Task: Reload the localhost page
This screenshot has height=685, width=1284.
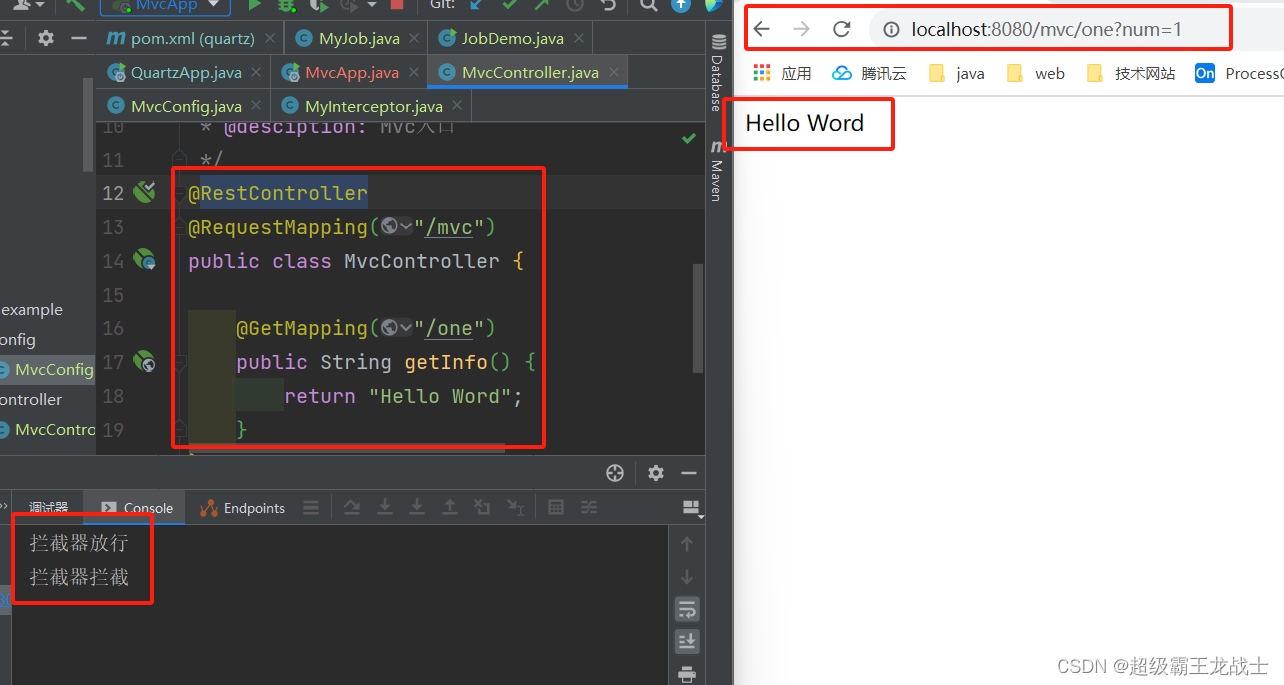Action: click(842, 29)
